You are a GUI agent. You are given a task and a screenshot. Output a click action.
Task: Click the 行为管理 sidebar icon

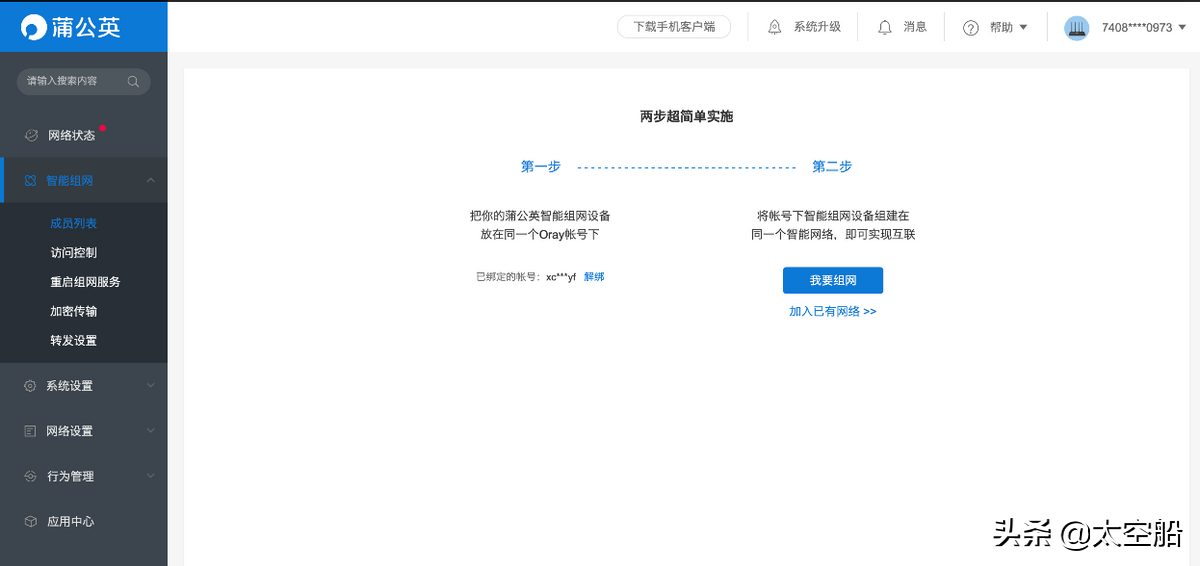(x=30, y=476)
